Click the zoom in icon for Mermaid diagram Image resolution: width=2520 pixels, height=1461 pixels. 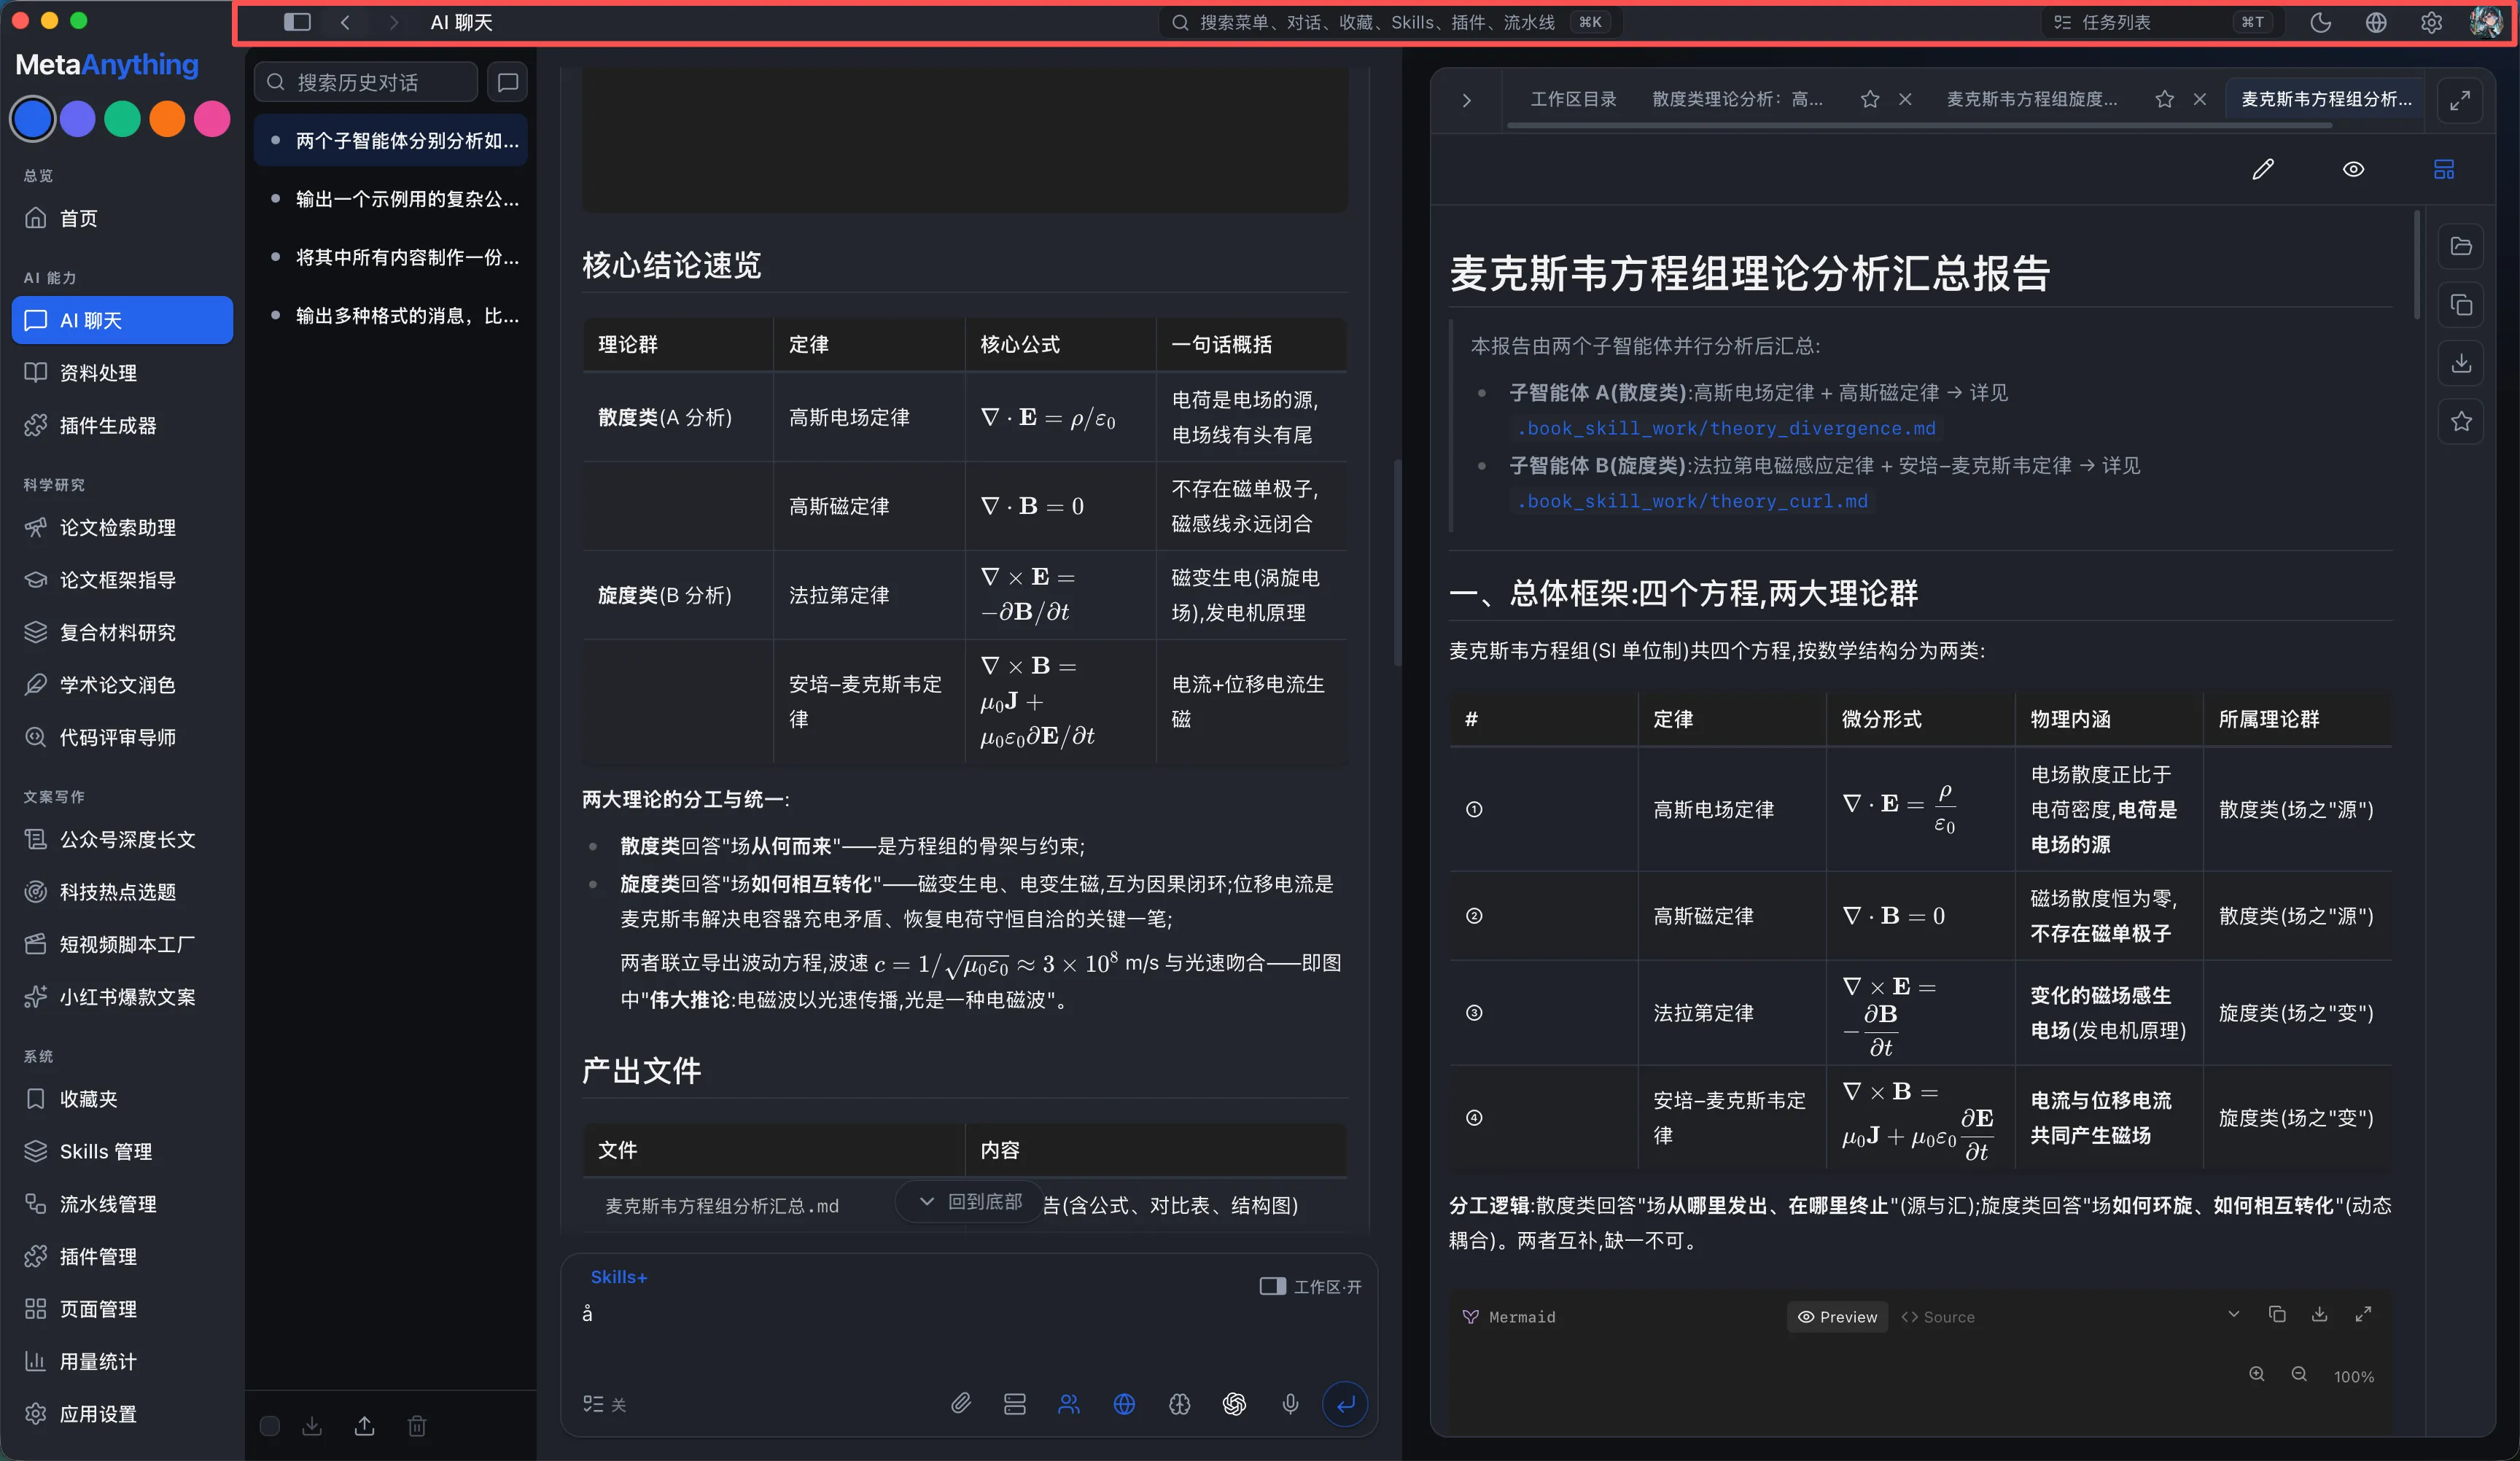[2257, 1374]
